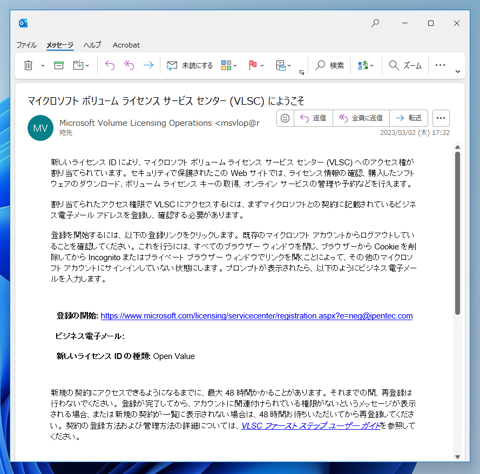Screen dimensions: 480x474
Task: Open the VLSC registration URL link
Action: point(257,316)
